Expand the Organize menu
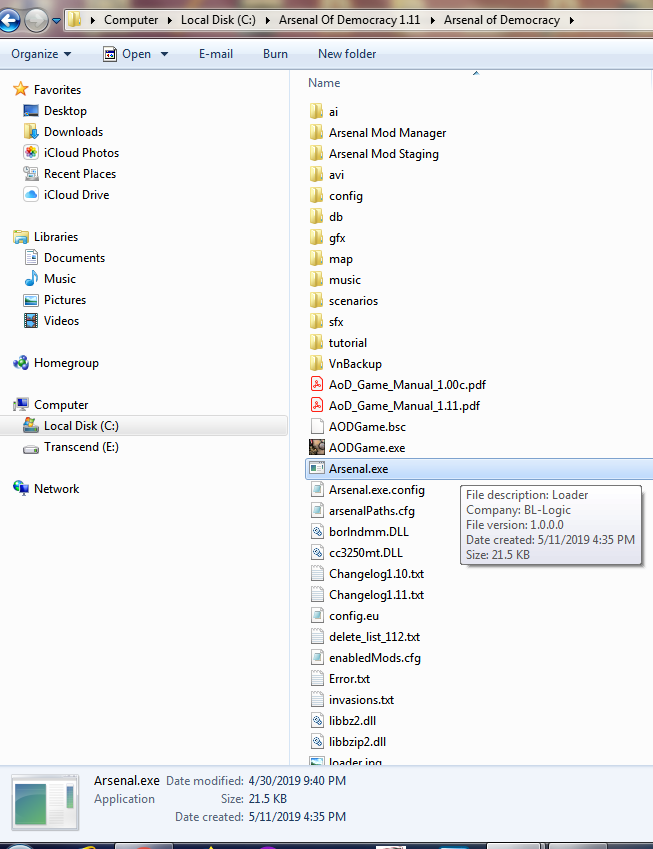 pos(41,54)
